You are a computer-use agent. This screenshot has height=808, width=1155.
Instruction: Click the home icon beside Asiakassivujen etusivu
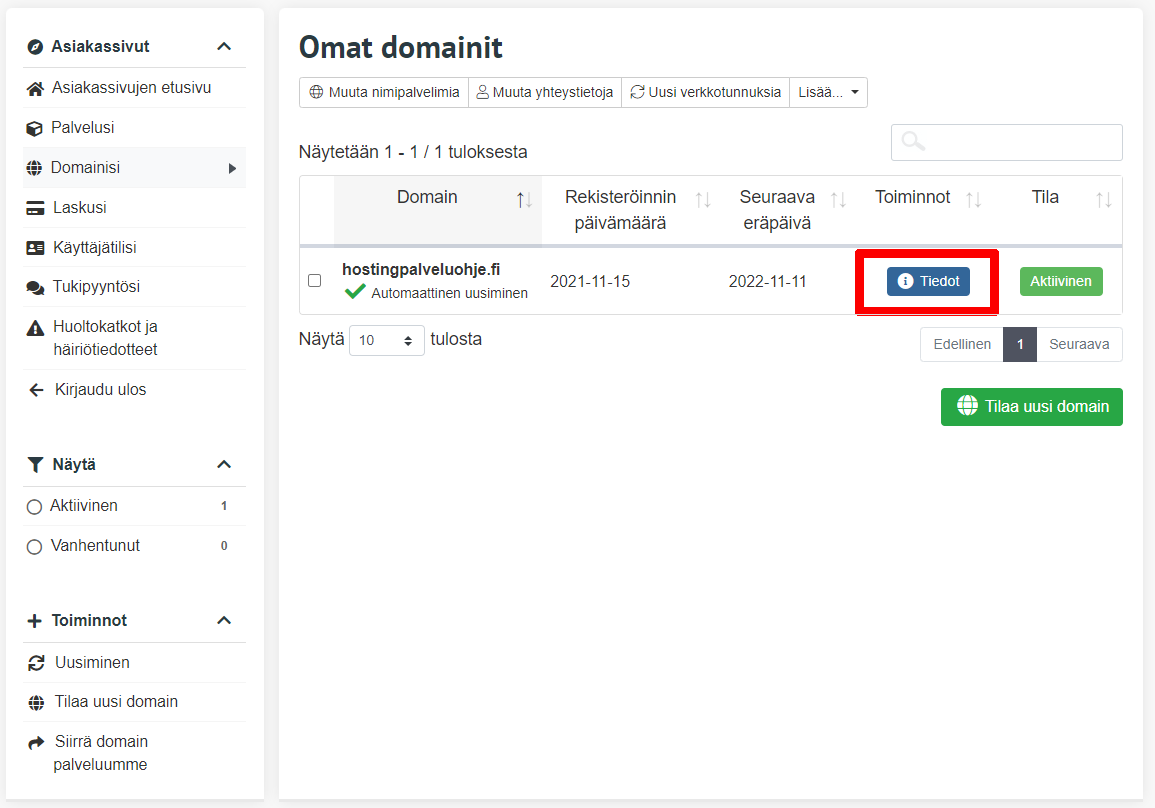coord(35,88)
